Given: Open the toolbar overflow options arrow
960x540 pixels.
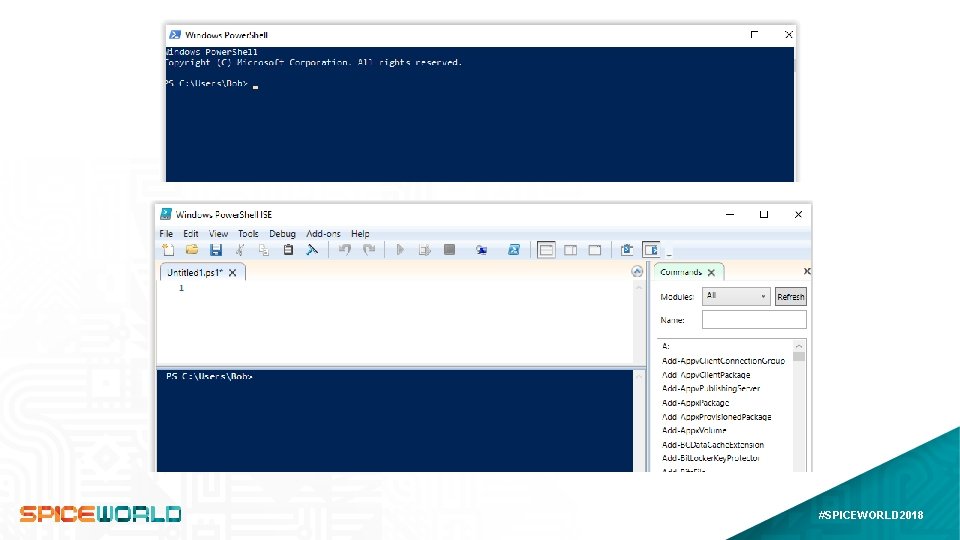Looking at the screenshot, I should (669, 252).
